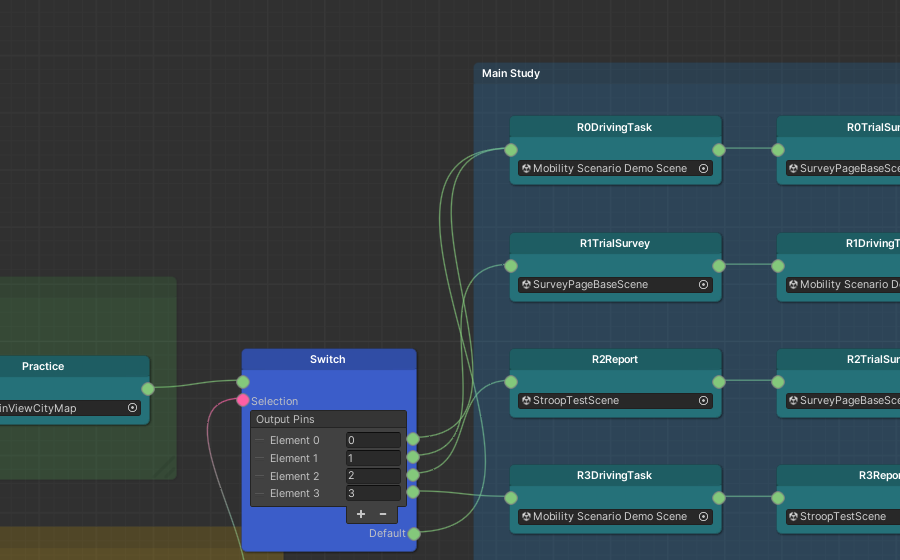Click the Practice node output port
The image size is (900, 560).
pyautogui.click(x=148, y=388)
